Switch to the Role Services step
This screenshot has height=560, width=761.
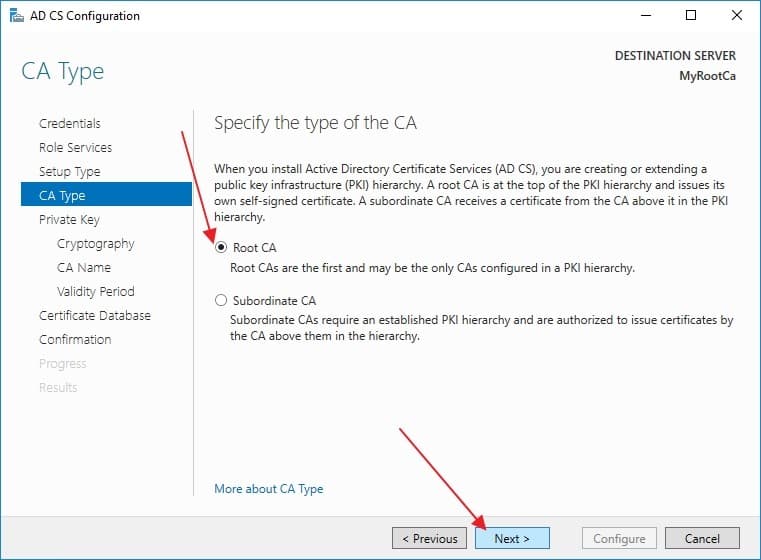(x=75, y=148)
